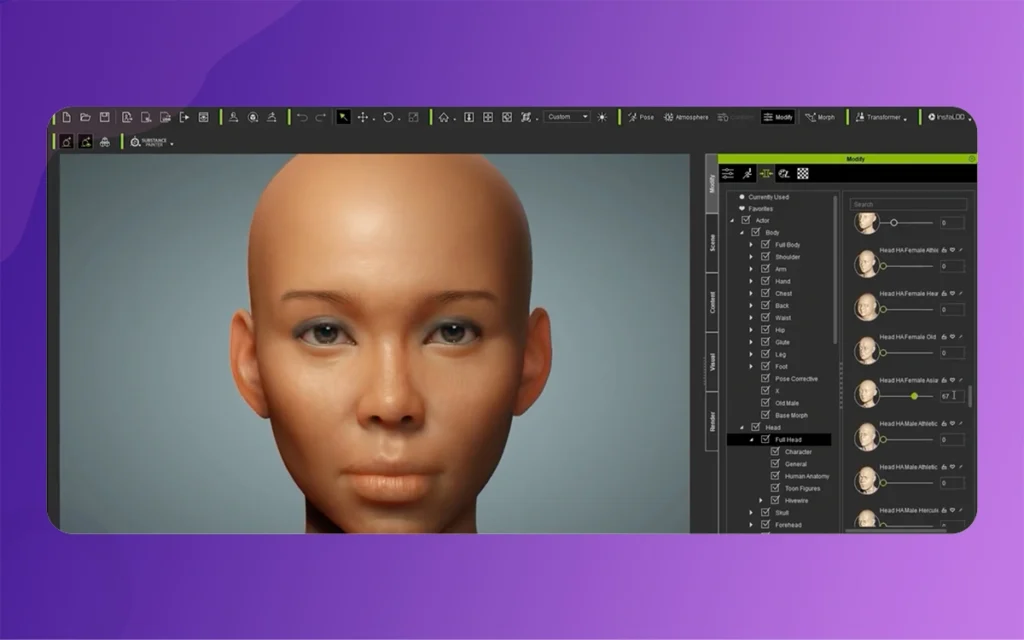Choose the Rotate tool
This screenshot has width=1024, height=640.
pyautogui.click(x=389, y=117)
